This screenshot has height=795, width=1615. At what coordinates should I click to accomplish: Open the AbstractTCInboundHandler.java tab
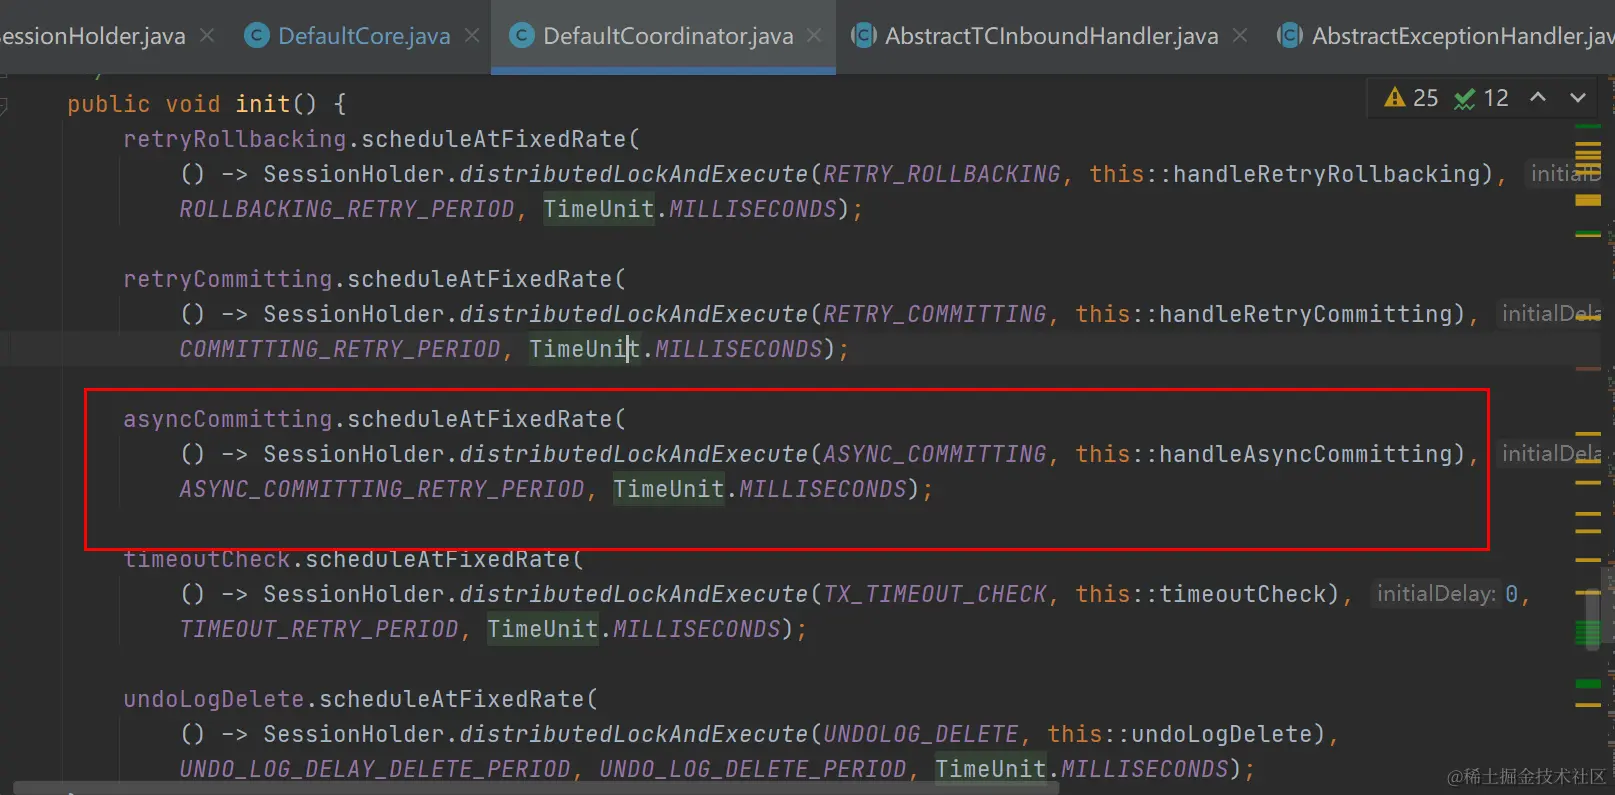(1051, 36)
